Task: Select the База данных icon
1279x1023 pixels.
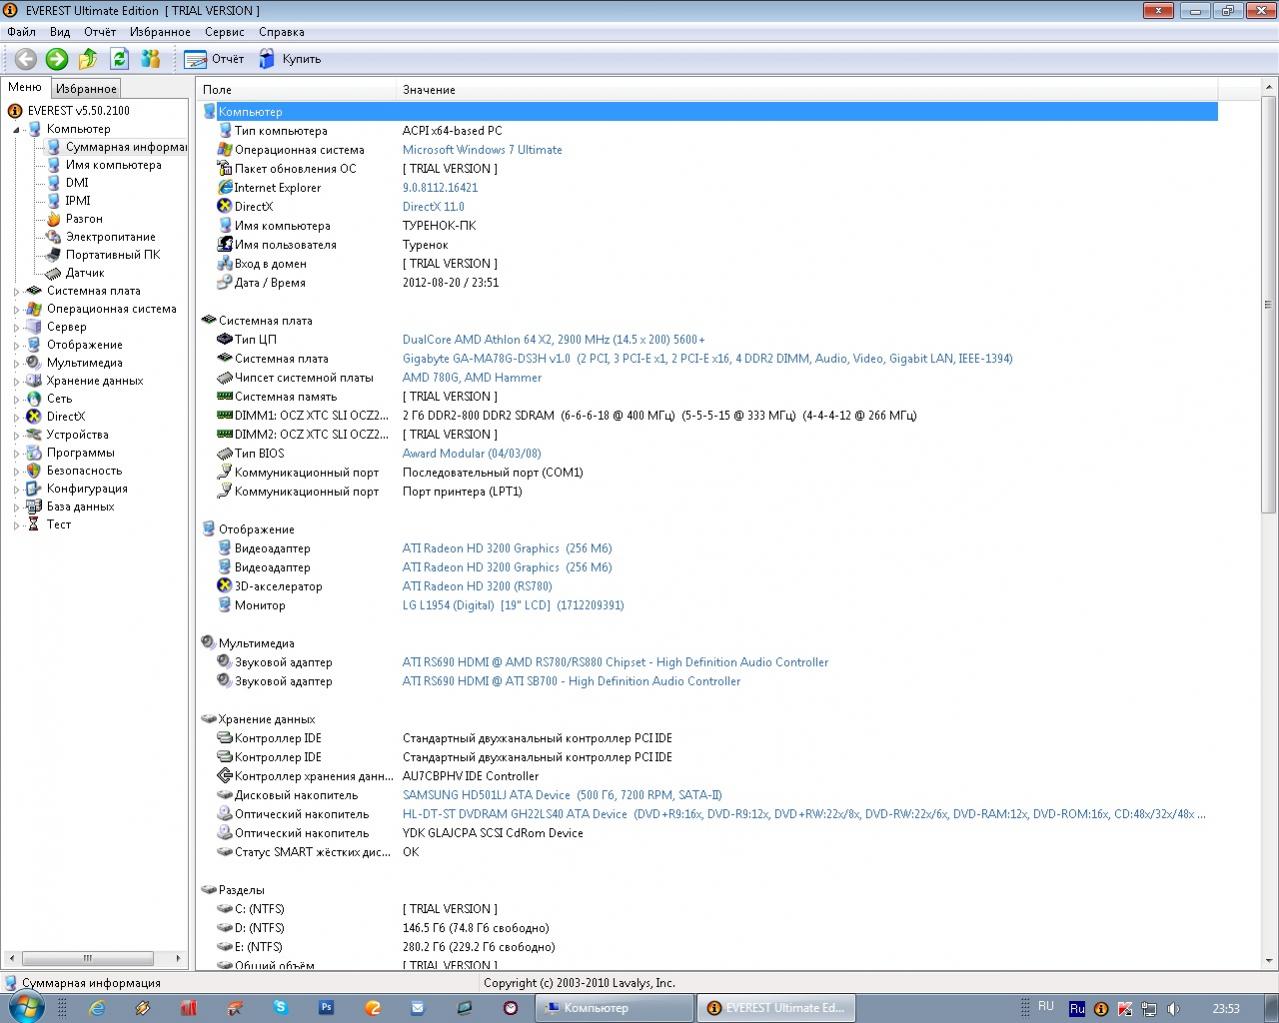Action: click(x=34, y=507)
